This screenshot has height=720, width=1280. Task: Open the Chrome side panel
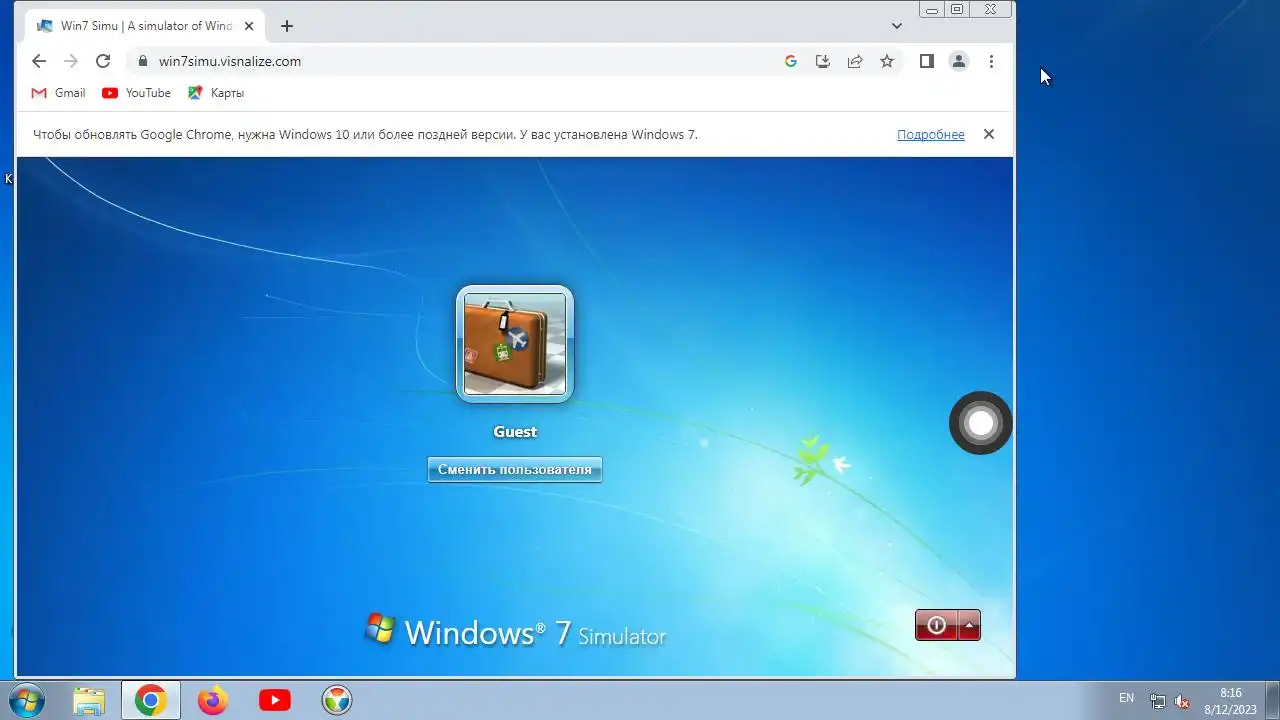[x=927, y=61]
